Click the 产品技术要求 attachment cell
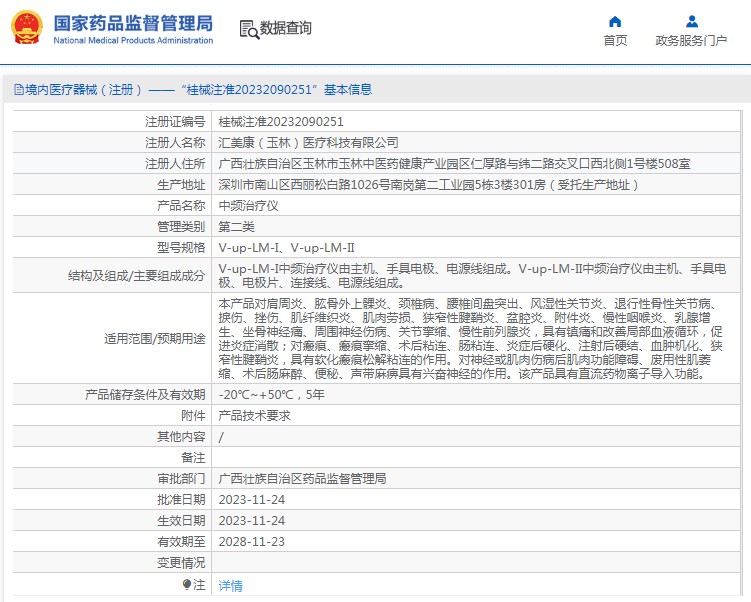Screen dimensions: 751x602 (x=255, y=415)
